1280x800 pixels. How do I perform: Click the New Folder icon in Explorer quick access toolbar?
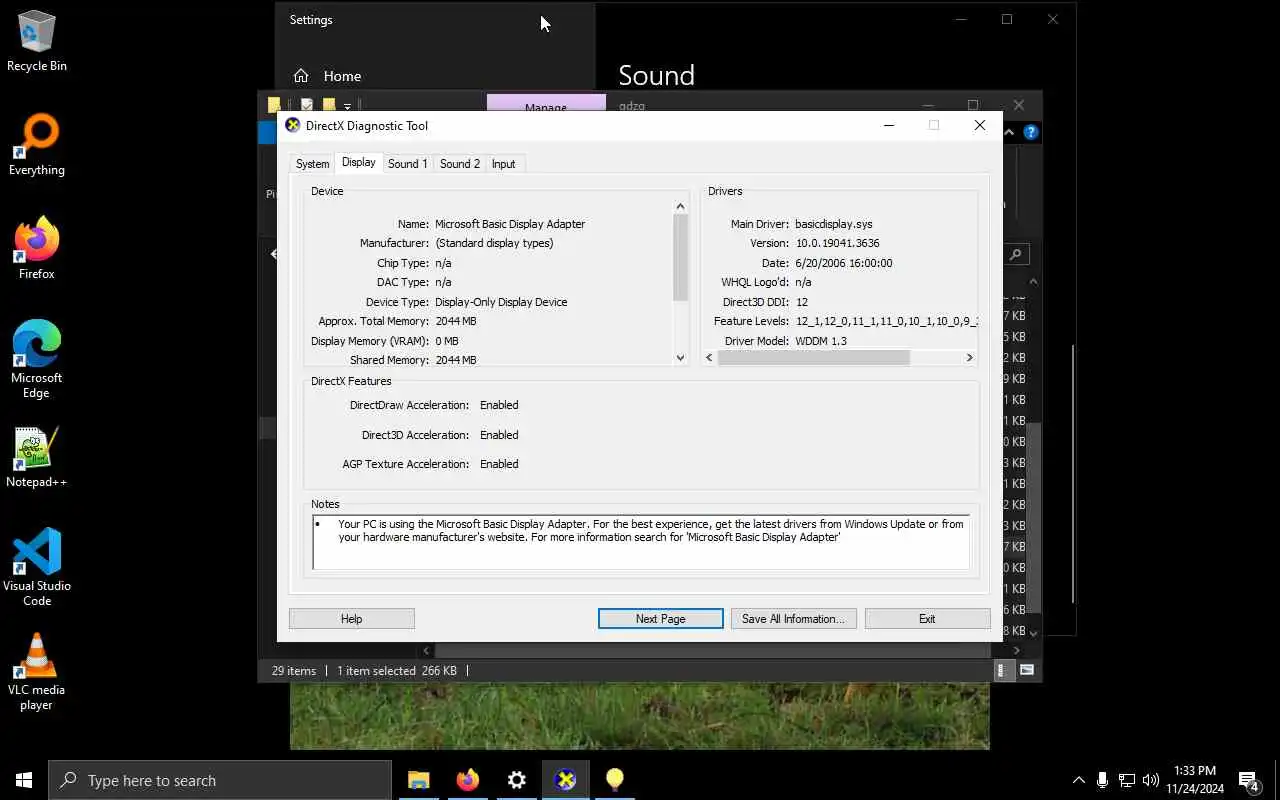click(328, 105)
